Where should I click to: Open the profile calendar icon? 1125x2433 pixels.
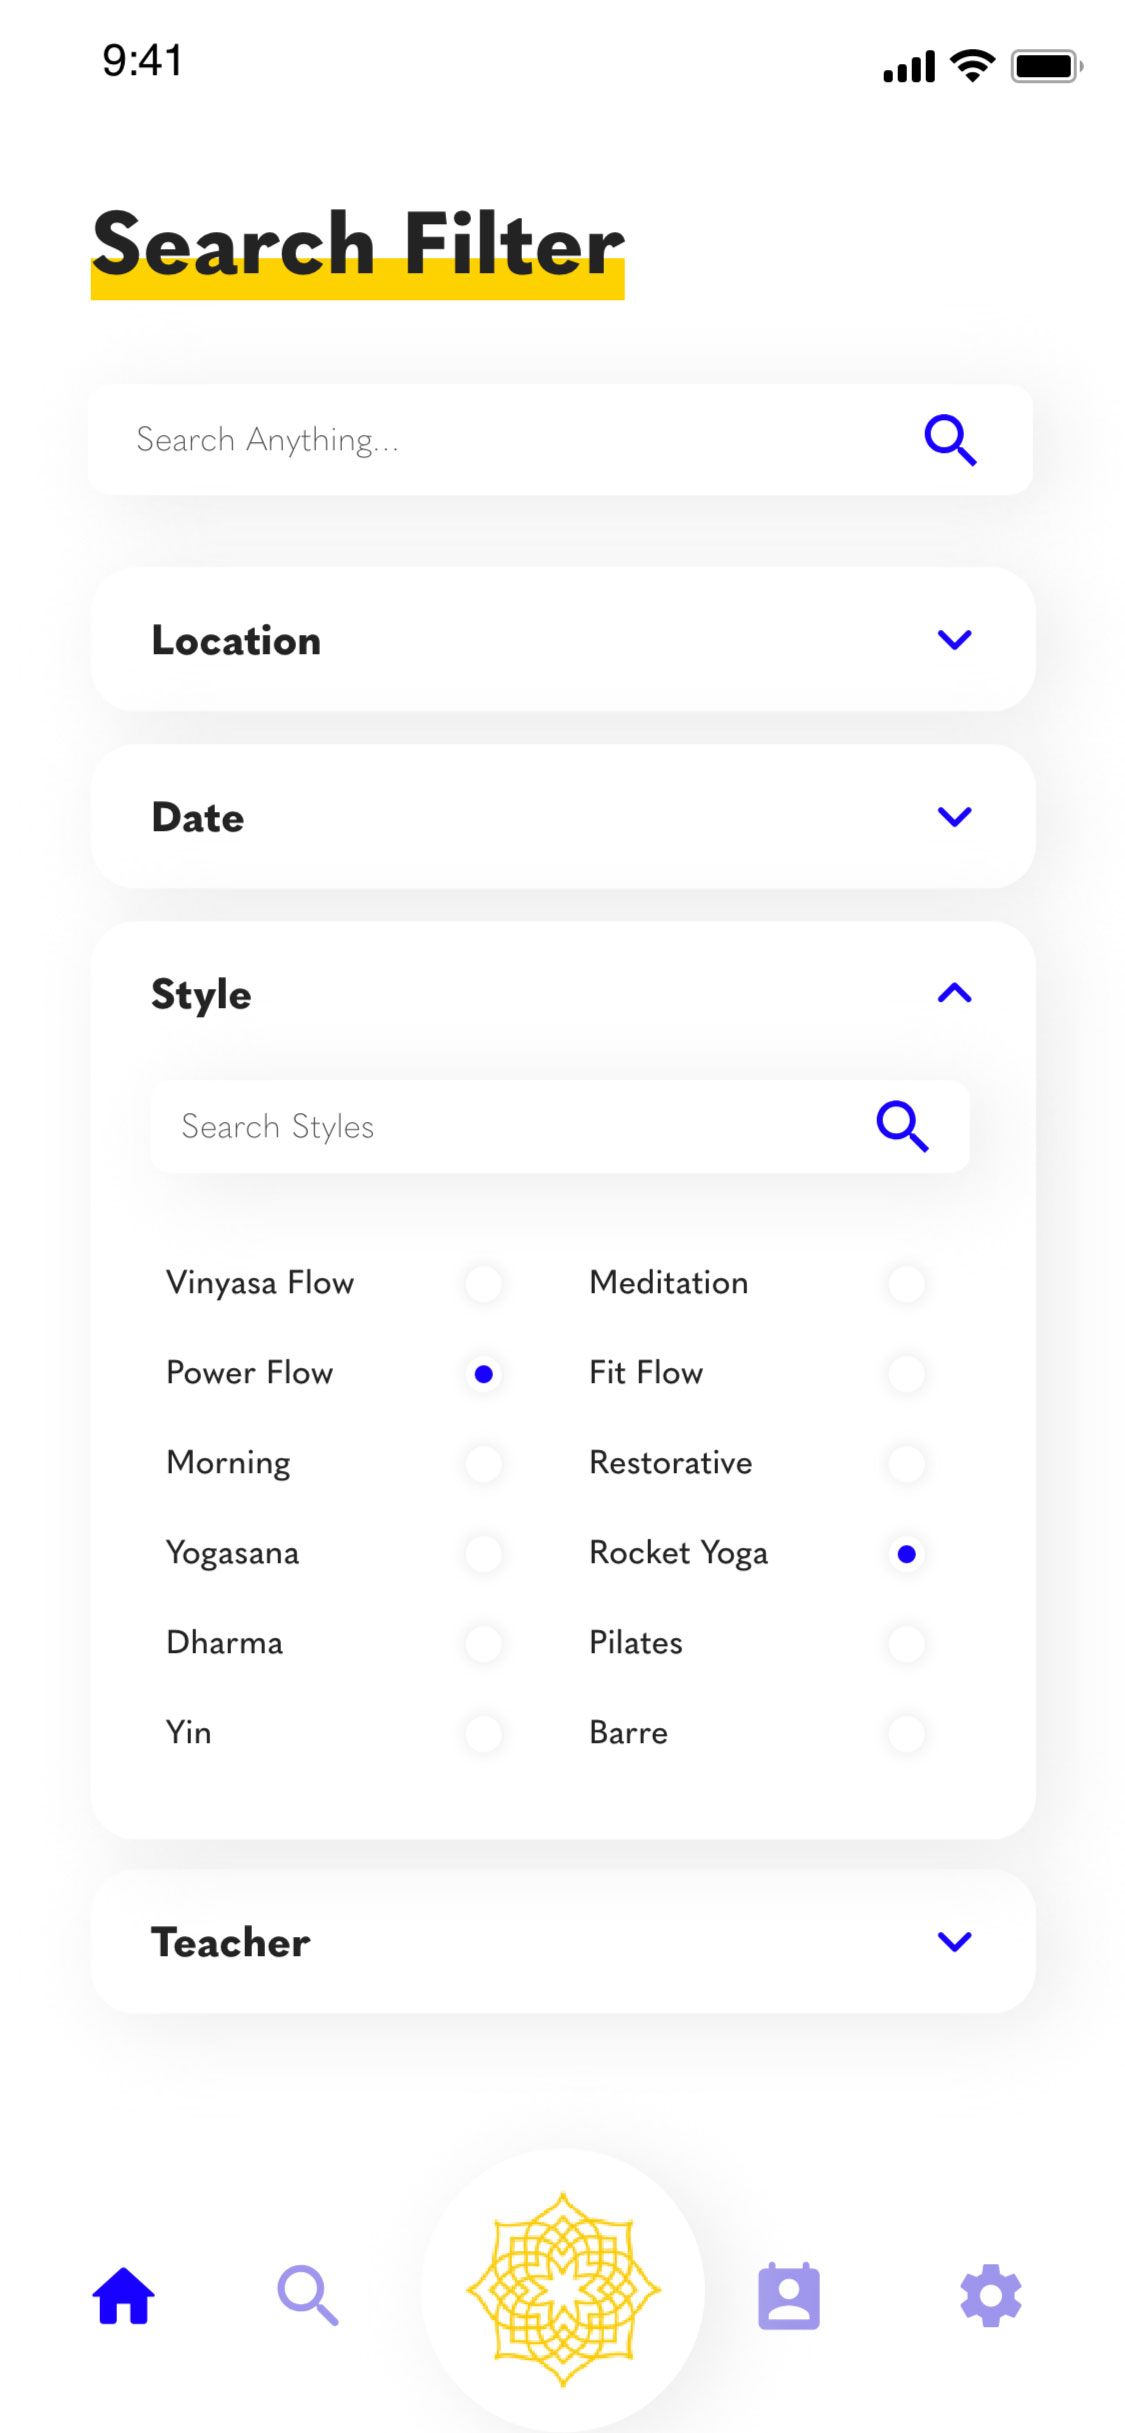coord(788,2296)
